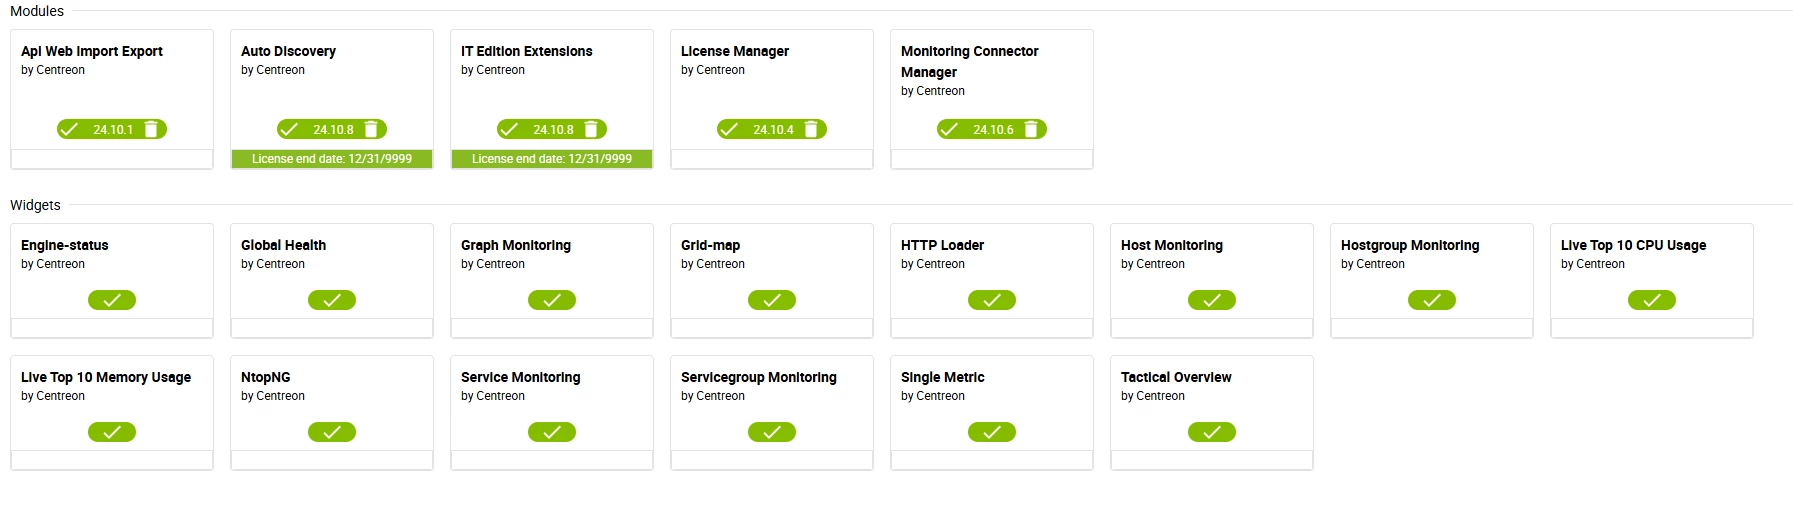
Task: Open the Servicegroup Monitoring widget card
Action: coord(772,402)
